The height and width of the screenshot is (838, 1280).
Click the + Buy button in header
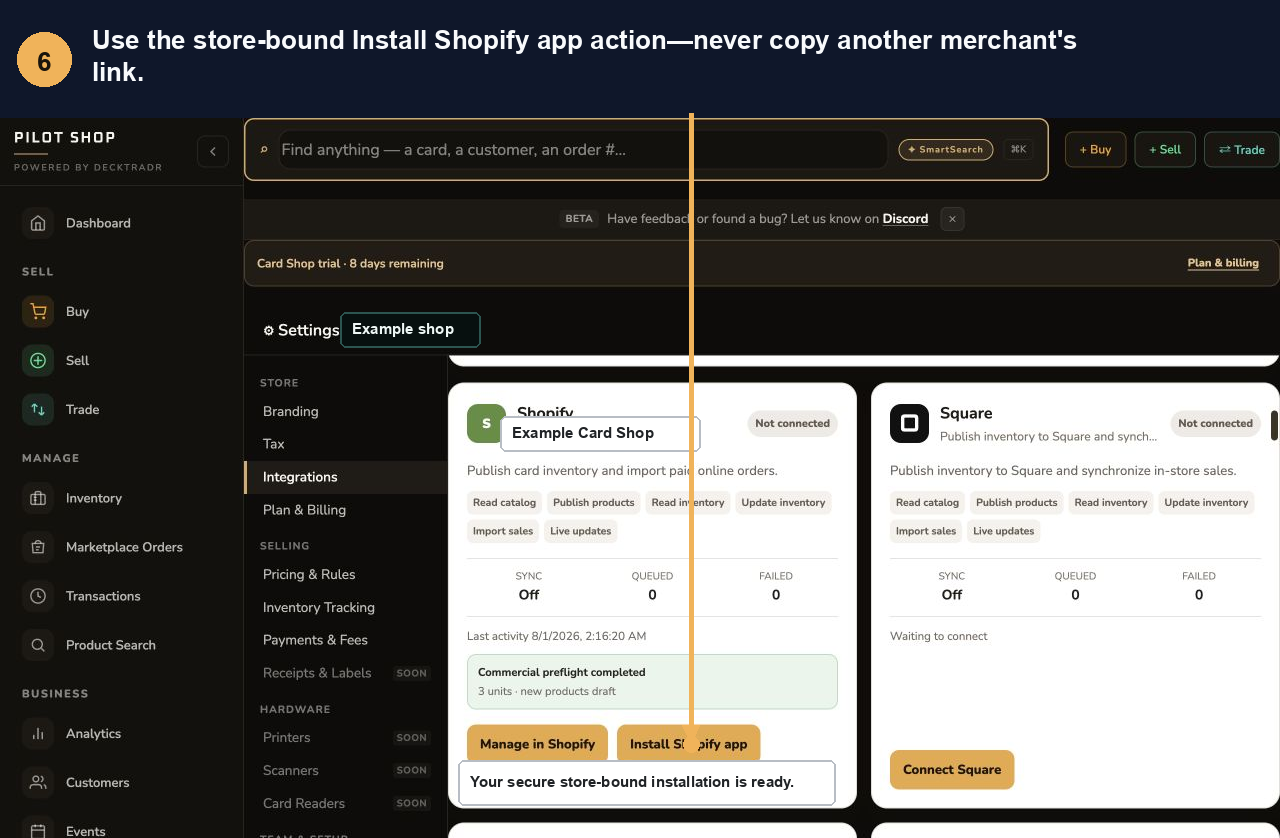point(1095,150)
